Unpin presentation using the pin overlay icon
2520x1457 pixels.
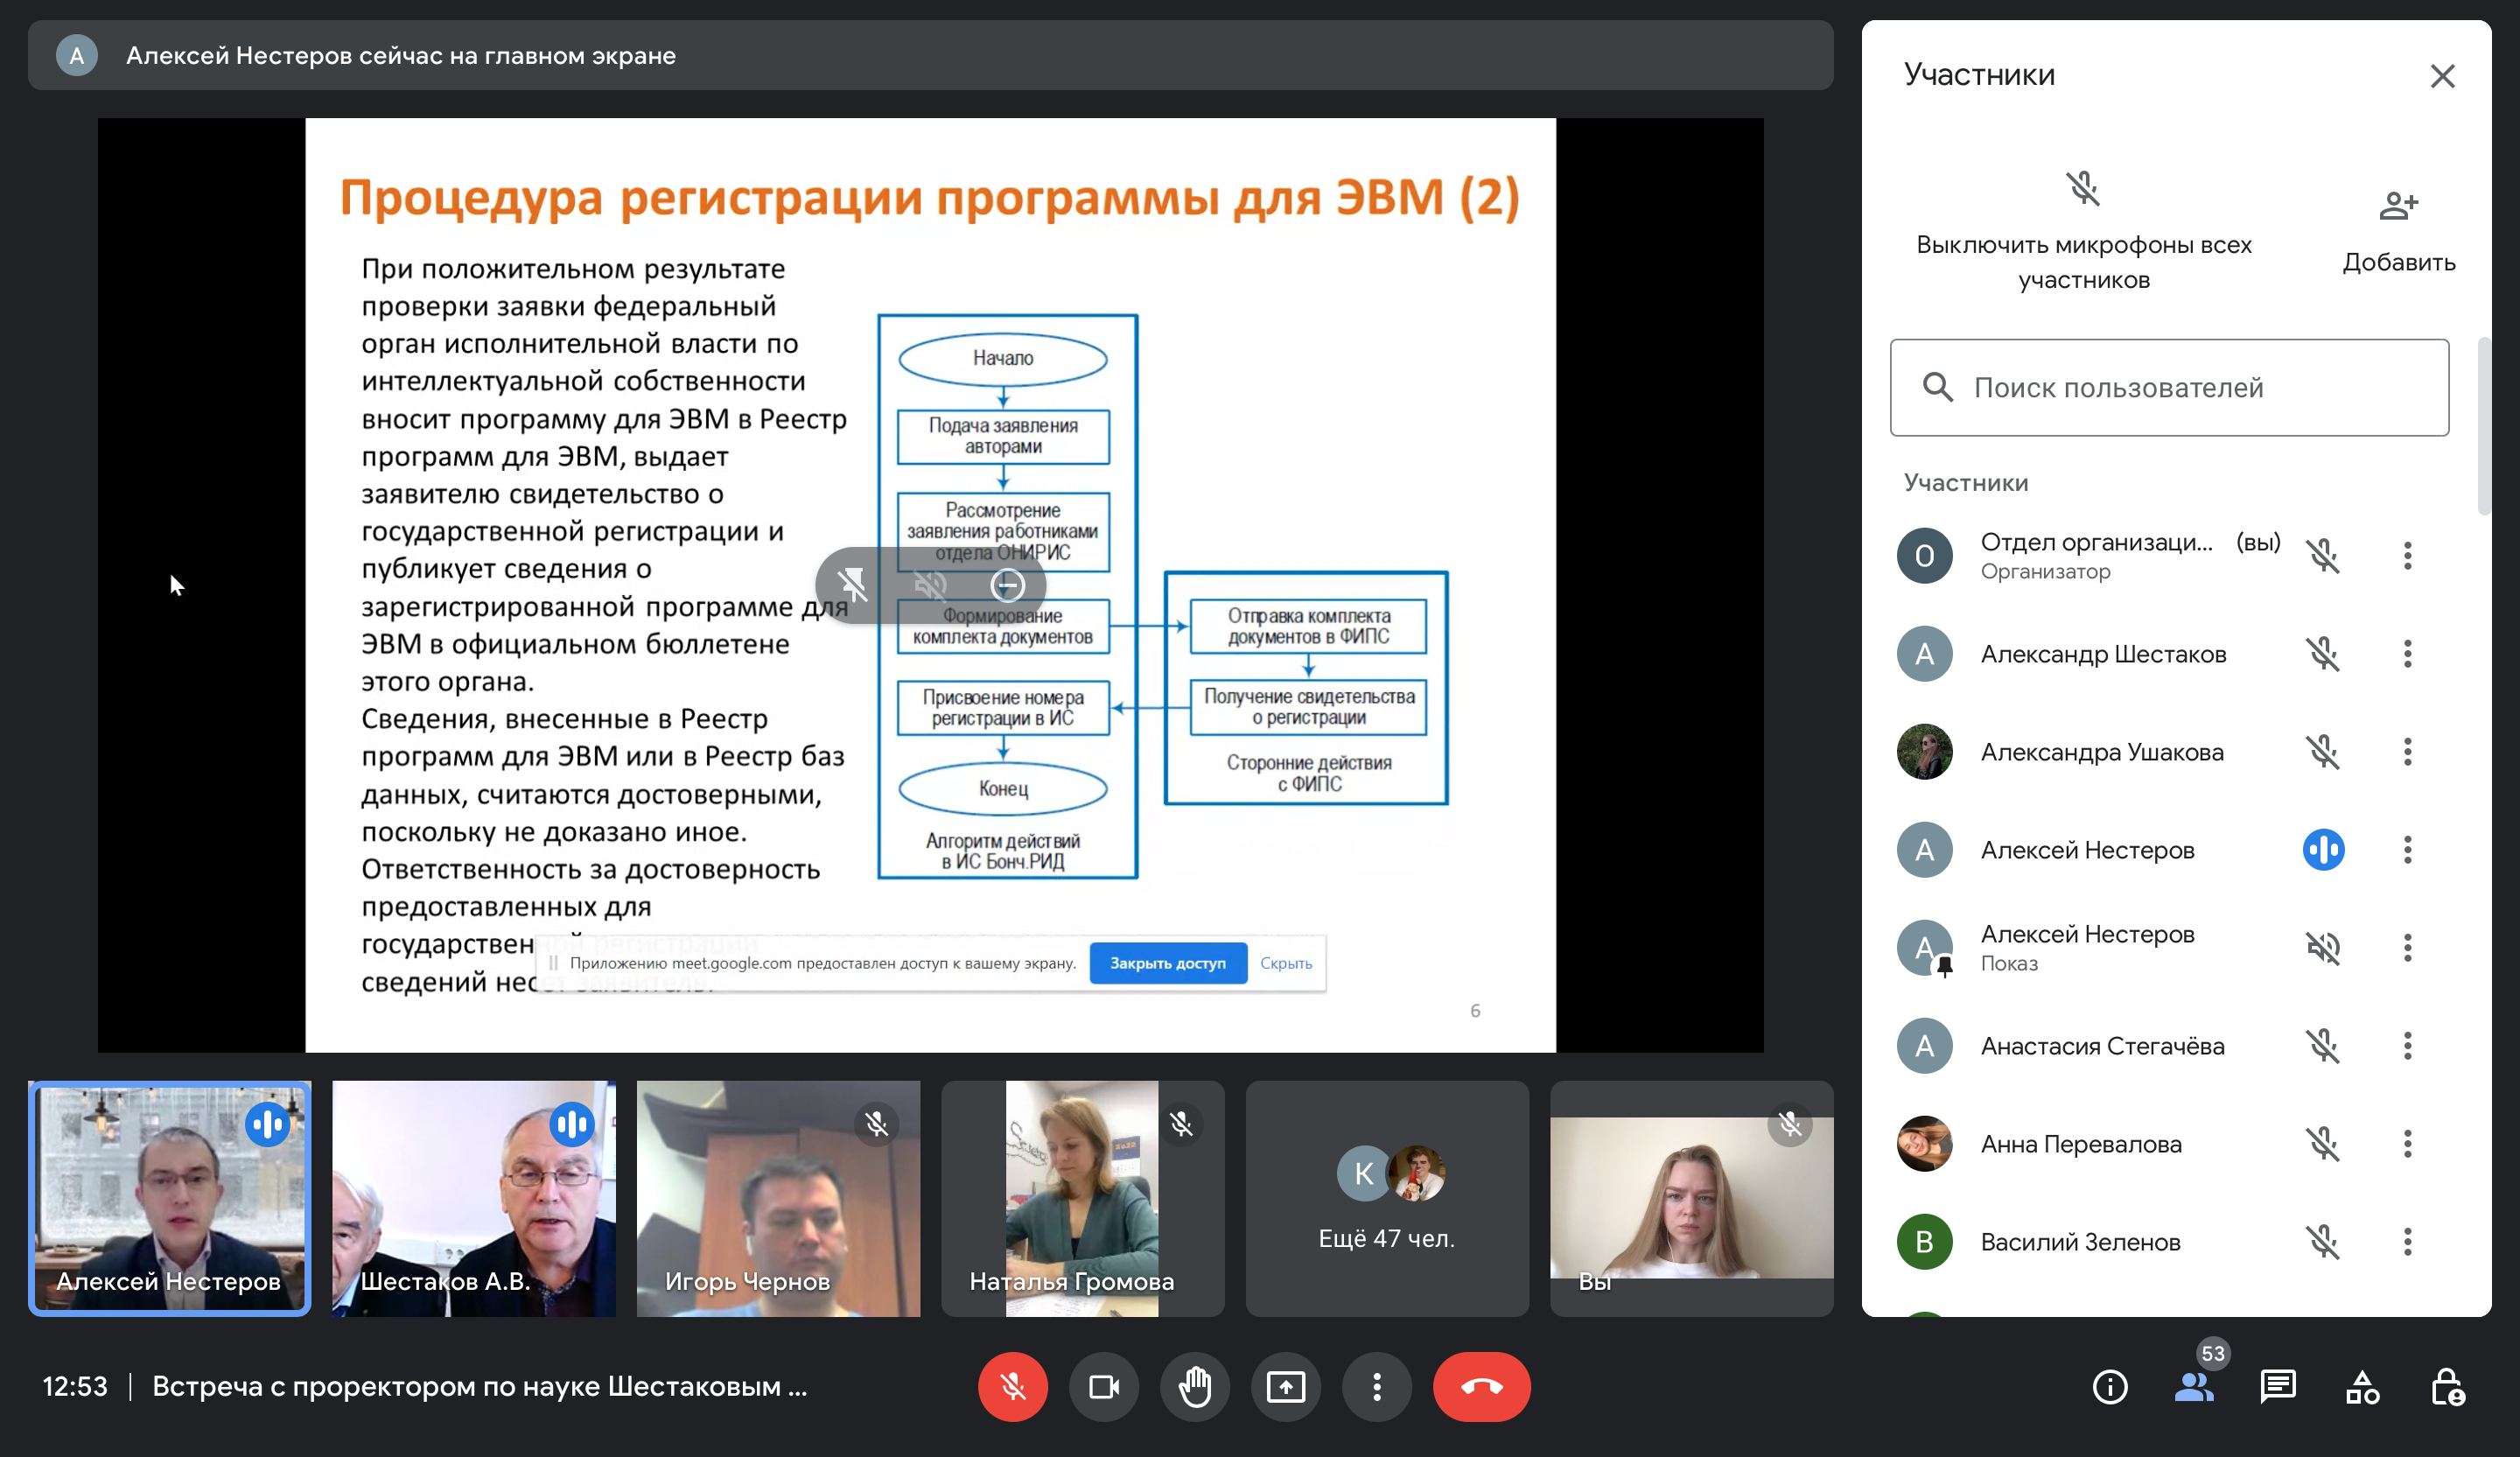pyautogui.click(x=853, y=585)
